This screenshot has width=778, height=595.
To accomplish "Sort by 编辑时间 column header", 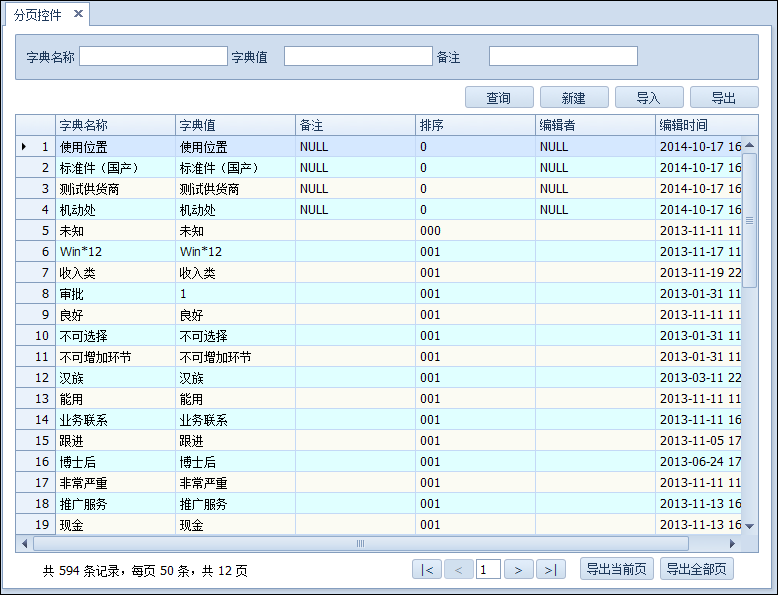I will [707, 125].
